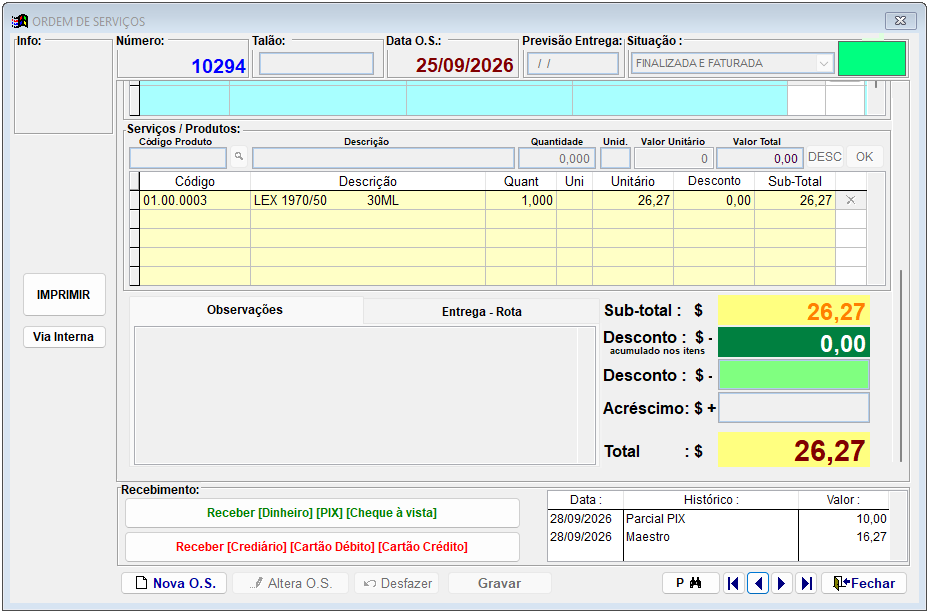
Task: Click the Valor Total input field
Action: (760, 158)
